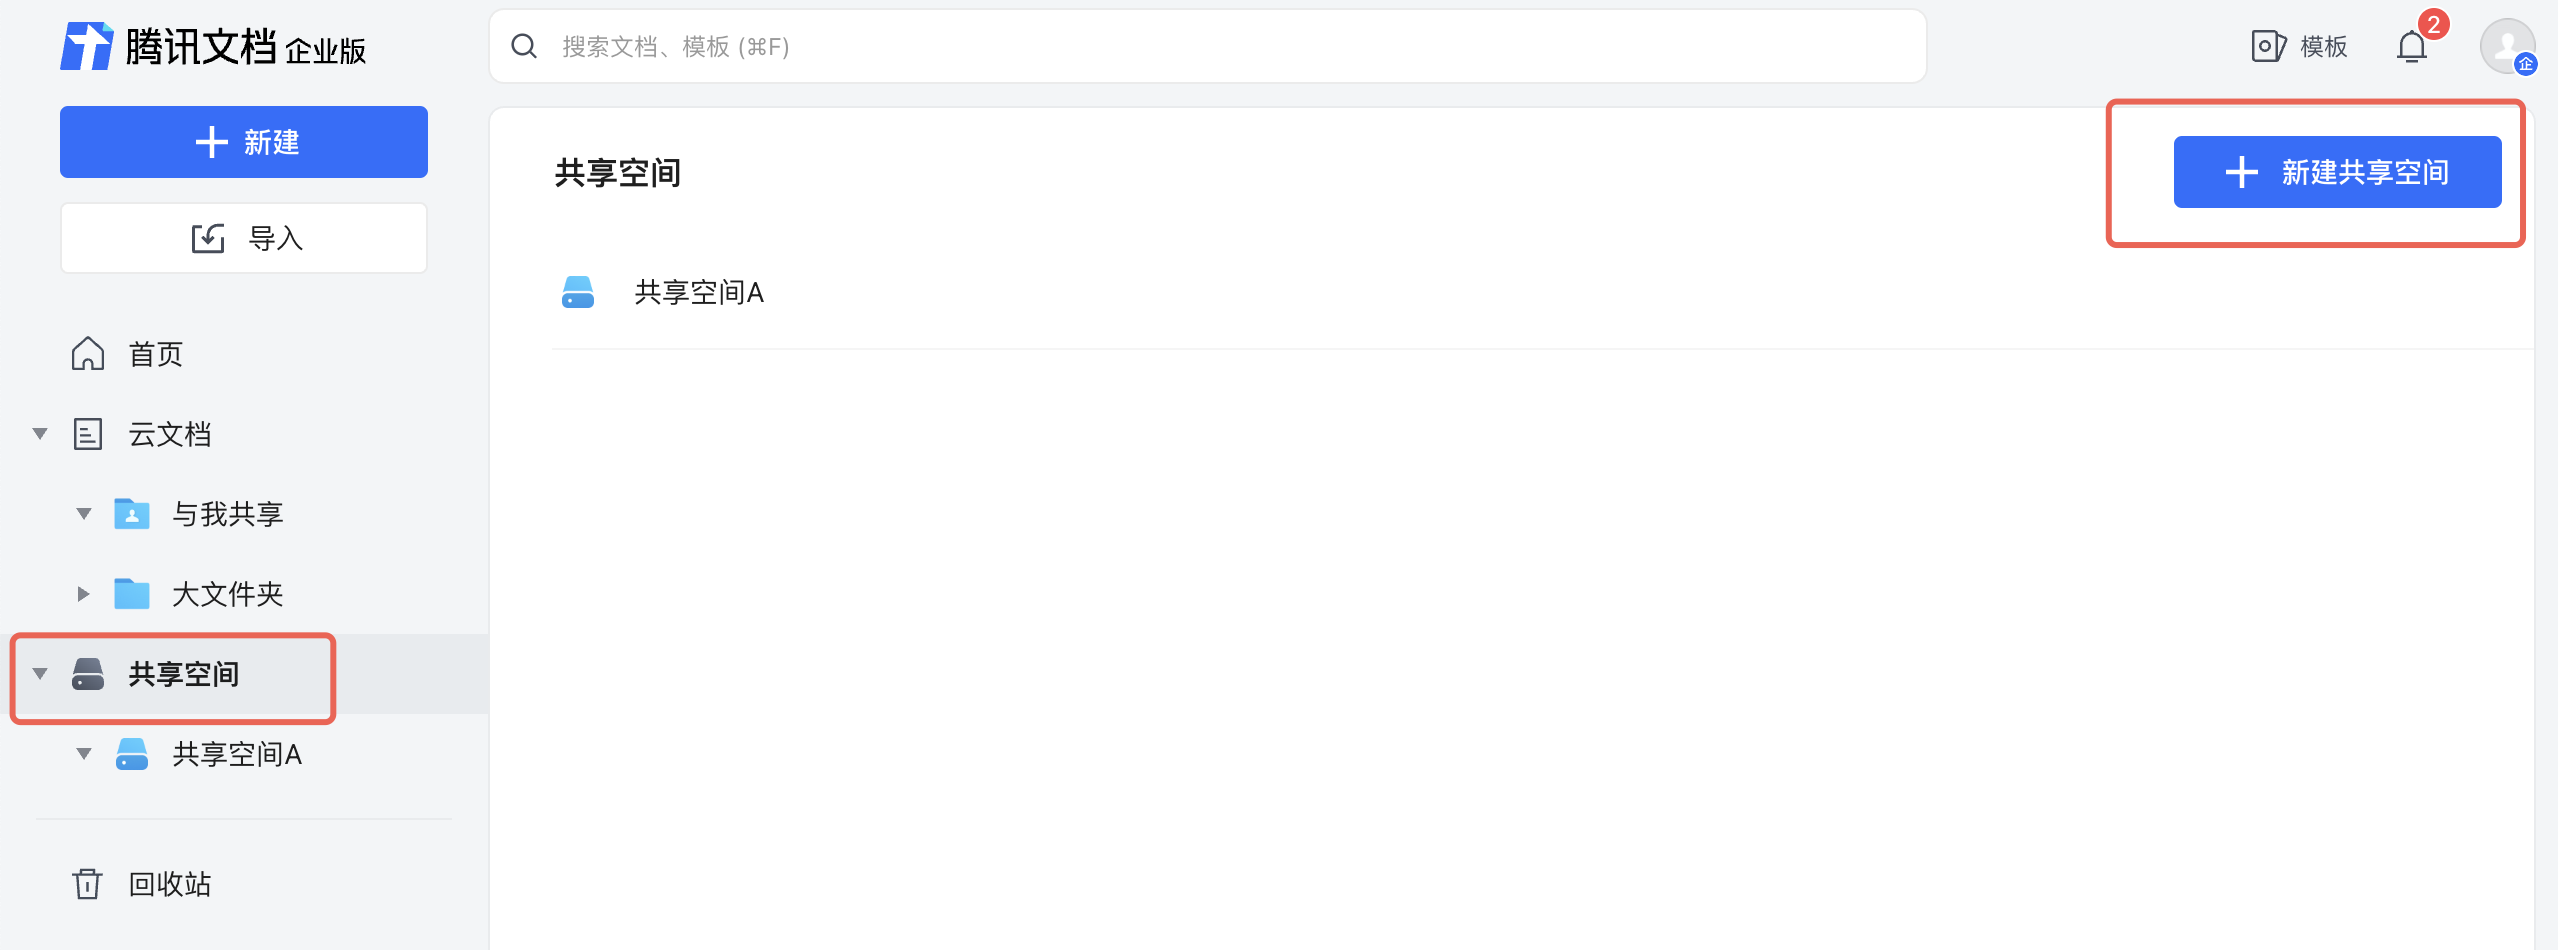This screenshot has width=2558, height=950.
Task: Collapse 共享空间A arrow in sidebar
Action: (84, 754)
